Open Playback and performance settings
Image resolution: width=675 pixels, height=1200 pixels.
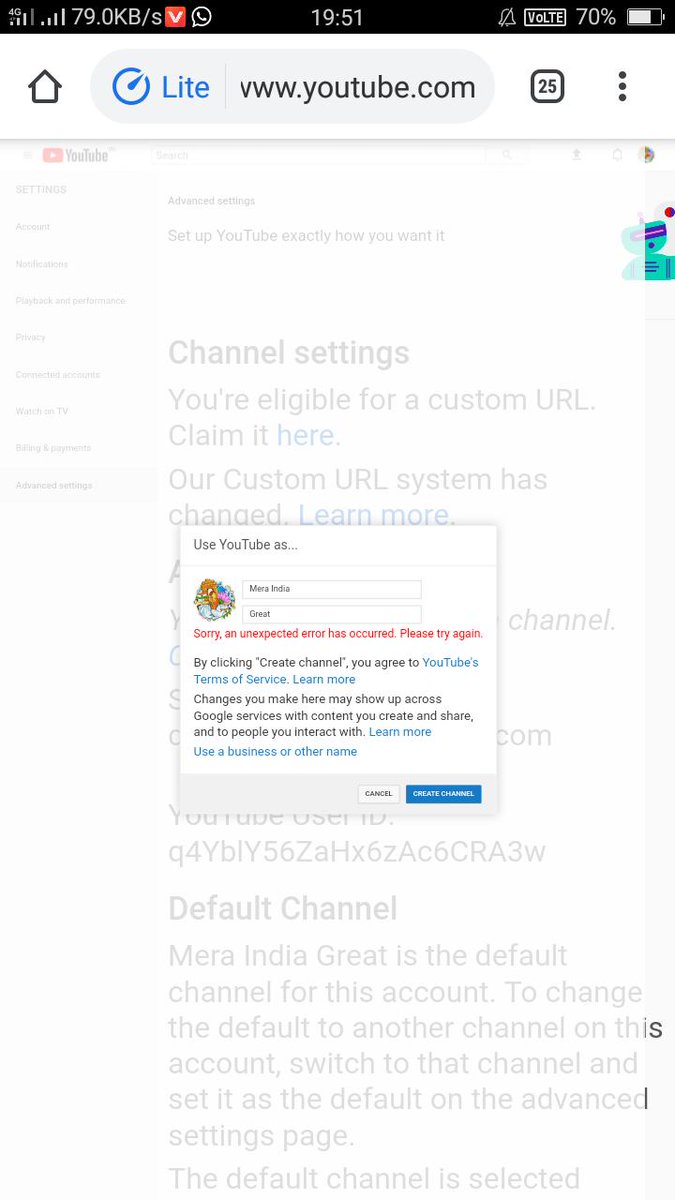tap(71, 301)
